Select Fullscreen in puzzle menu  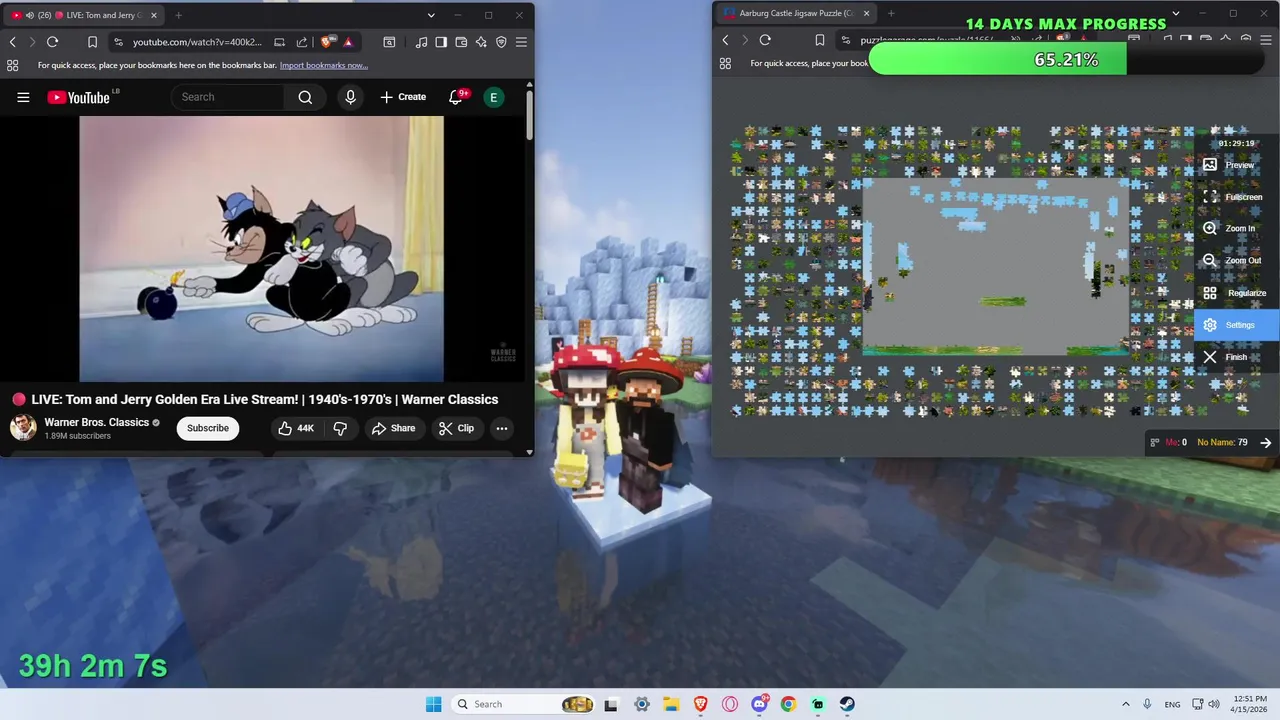pos(1236,197)
